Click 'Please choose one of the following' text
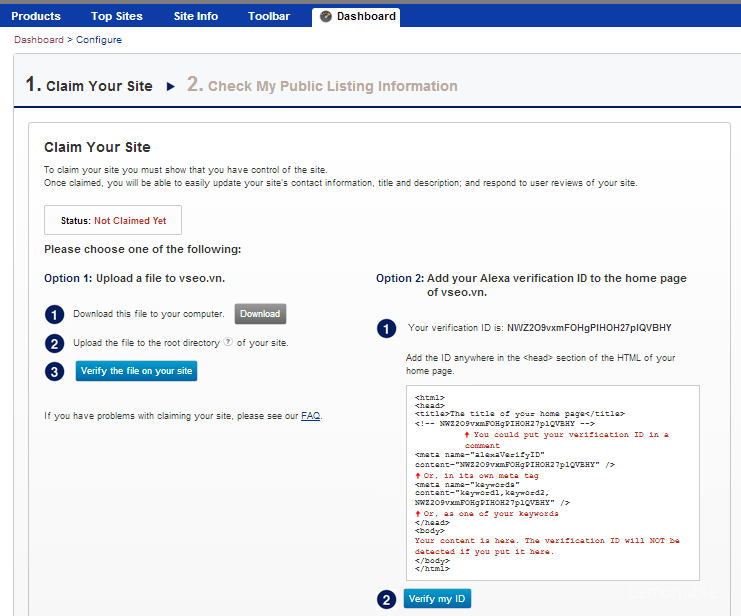This screenshot has width=741, height=616. (x=143, y=249)
